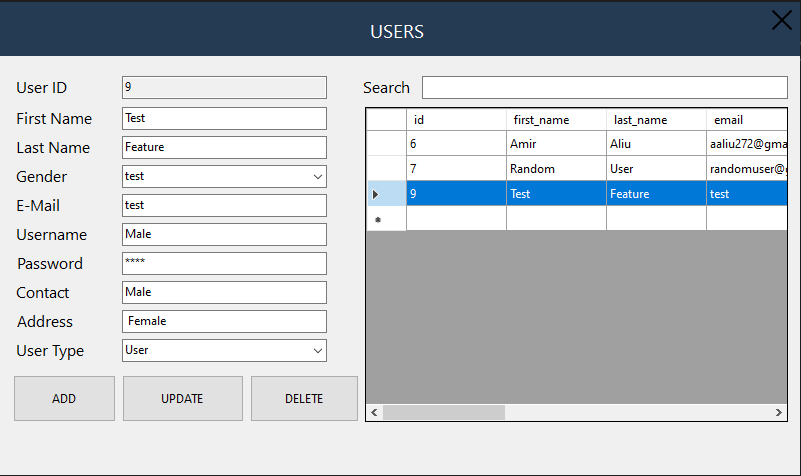Close the Users window with X icon
The width and height of the screenshot is (801, 476).
[x=781, y=21]
